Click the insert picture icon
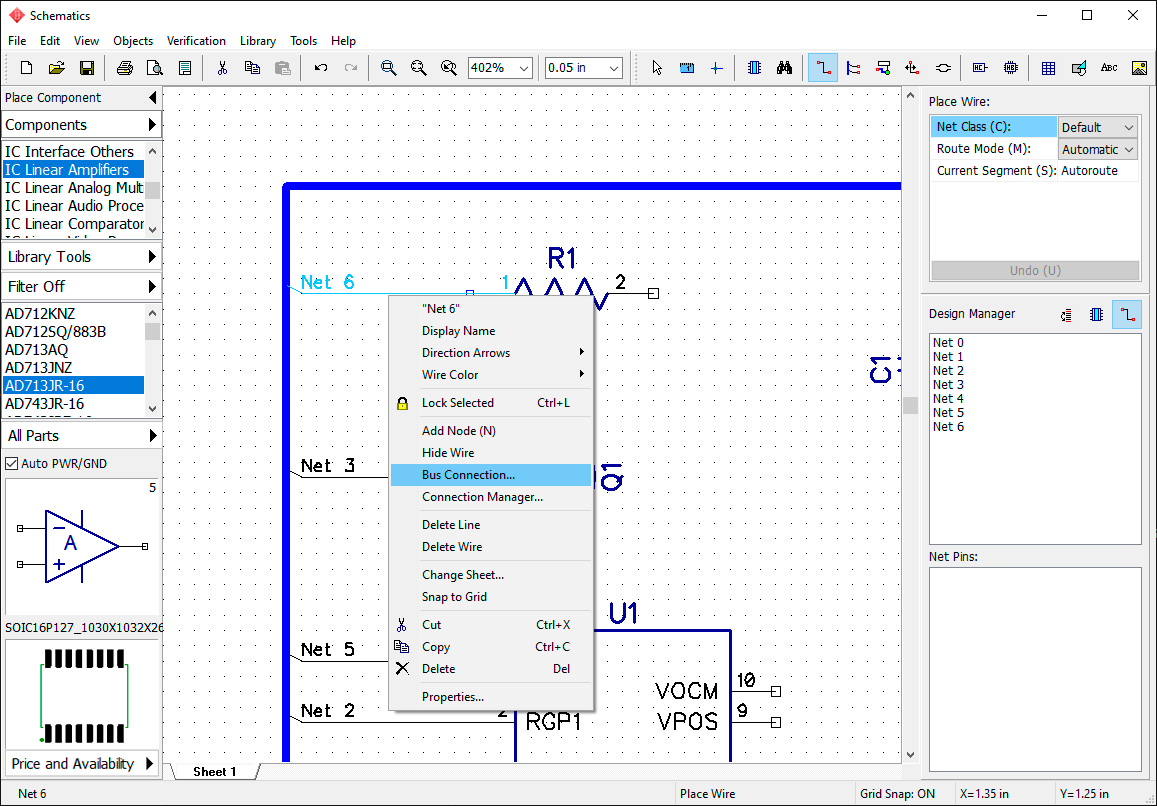The image size is (1157, 806). pyautogui.click(x=1139, y=68)
